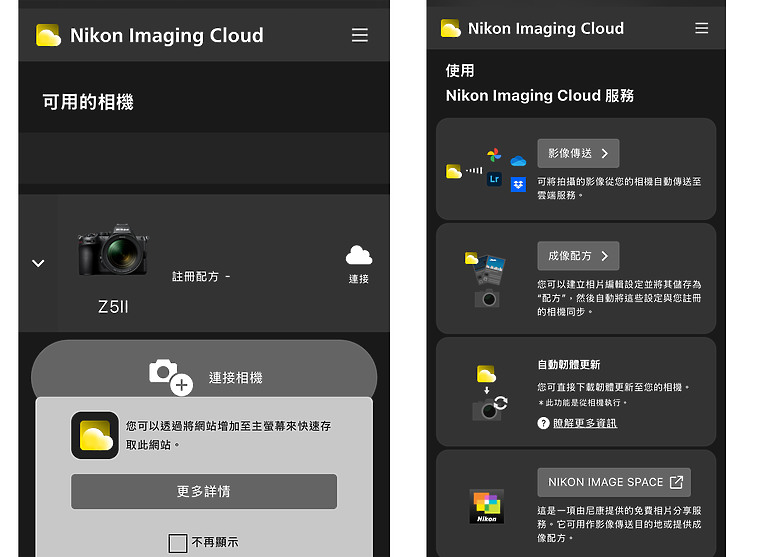The width and height of the screenshot is (780, 557).
Task: Click chevron arrow on 影像傳送 button
Action: tap(605, 154)
